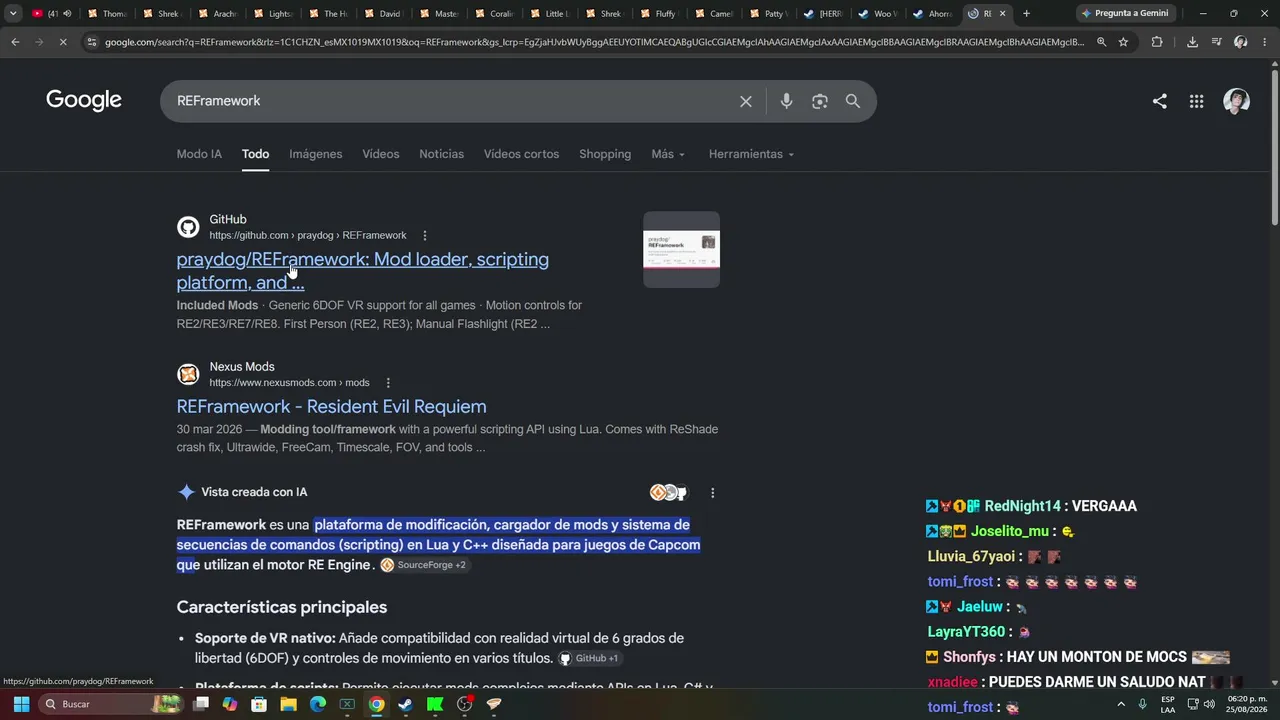Open the Windows Start menu
1280x720 pixels.
(x=21, y=704)
